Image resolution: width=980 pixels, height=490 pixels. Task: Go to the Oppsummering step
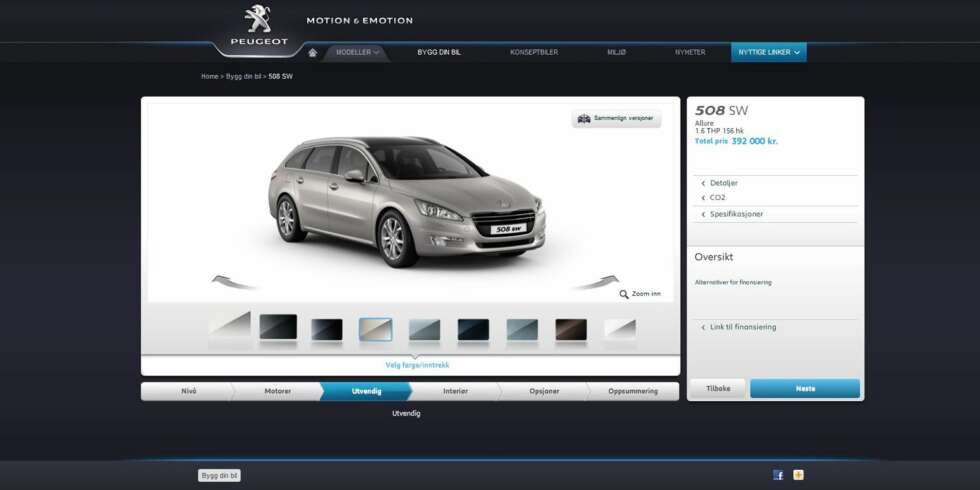(632, 391)
